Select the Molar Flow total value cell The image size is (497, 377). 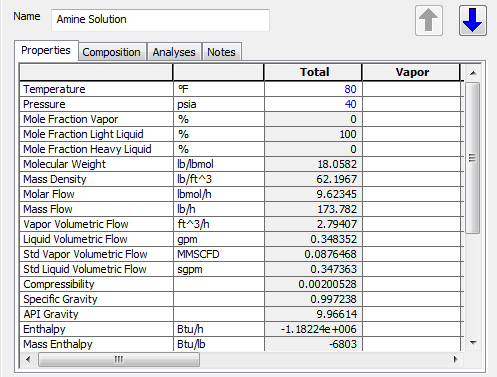[x=313, y=194]
